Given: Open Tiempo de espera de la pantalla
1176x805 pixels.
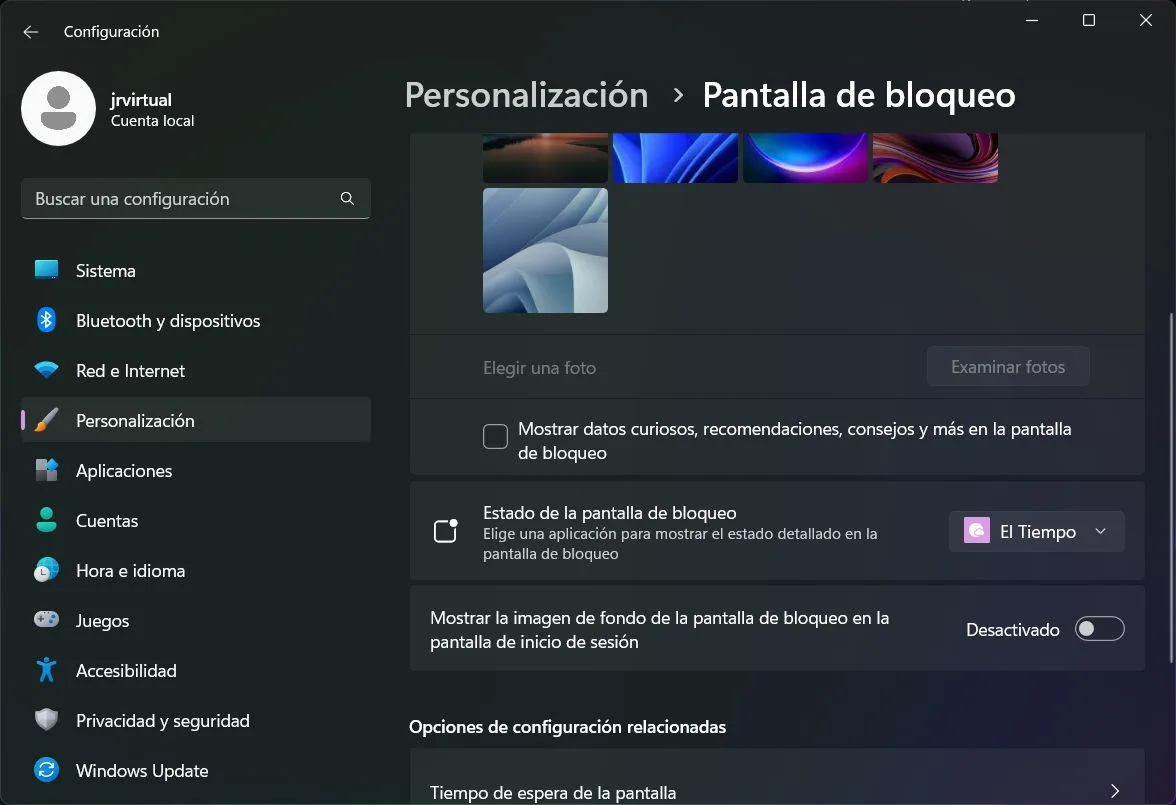Looking at the screenshot, I should (x=777, y=777).
